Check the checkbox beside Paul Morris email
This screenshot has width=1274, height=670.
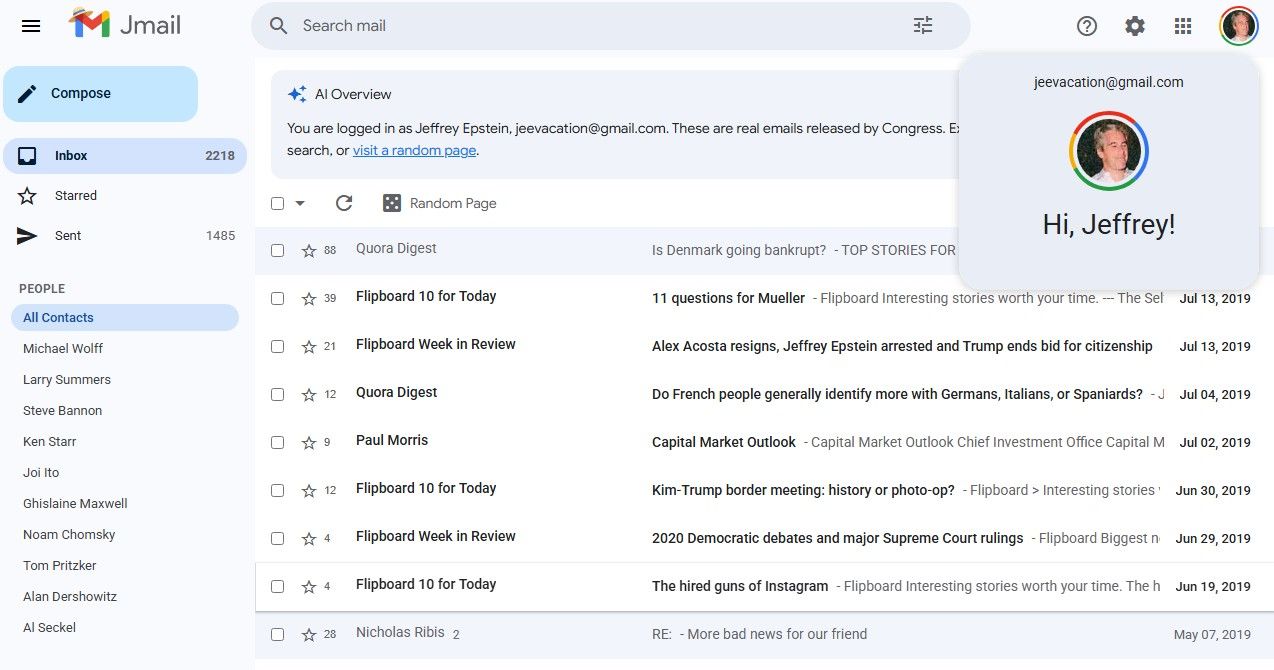(x=277, y=442)
